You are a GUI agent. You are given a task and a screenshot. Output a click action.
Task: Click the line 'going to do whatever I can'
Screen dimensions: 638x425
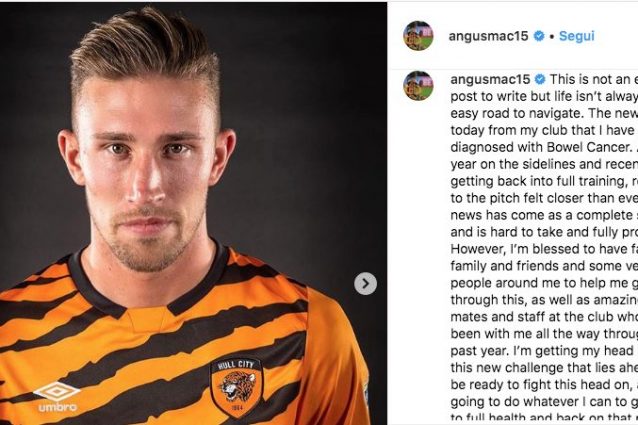[544, 402]
